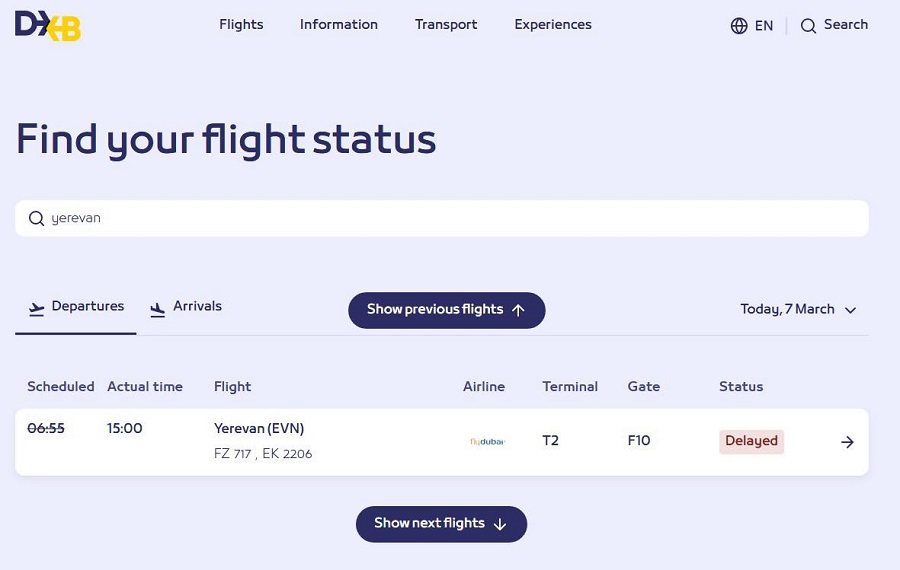Image resolution: width=900 pixels, height=570 pixels.
Task: Open flight details via the right arrow
Action: [847, 442]
